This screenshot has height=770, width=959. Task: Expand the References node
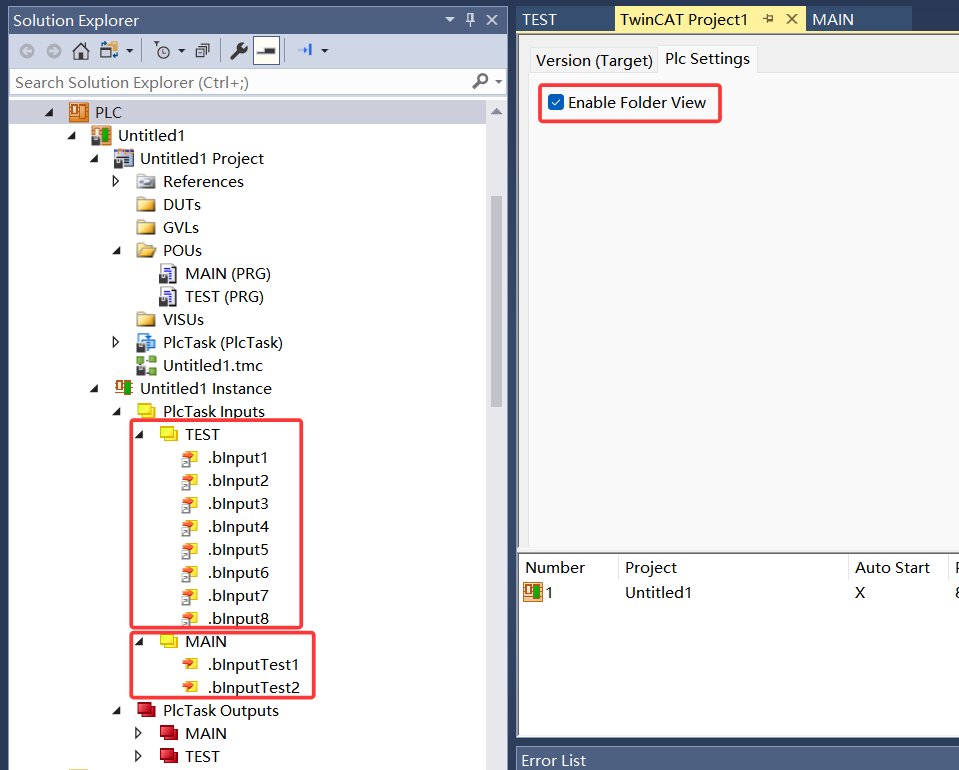point(116,181)
